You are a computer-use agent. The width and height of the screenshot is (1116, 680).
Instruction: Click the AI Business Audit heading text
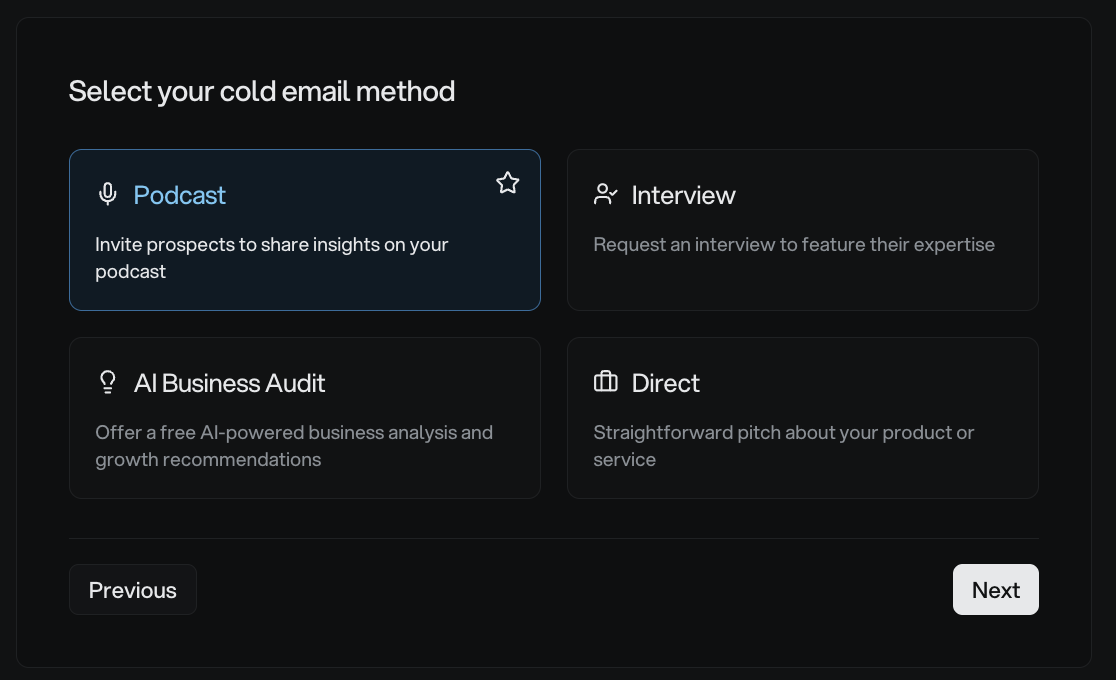click(x=230, y=383)
